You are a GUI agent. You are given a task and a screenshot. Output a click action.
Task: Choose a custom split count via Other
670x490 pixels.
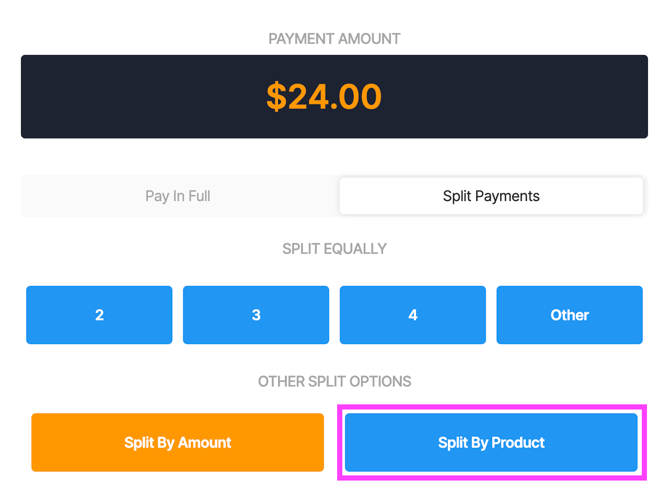point(570,315)
